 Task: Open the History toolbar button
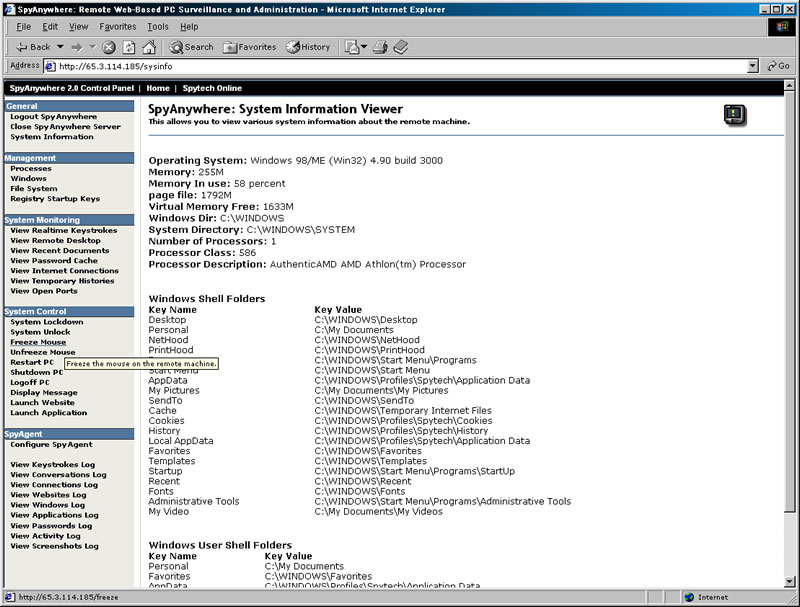coord(308,47)
